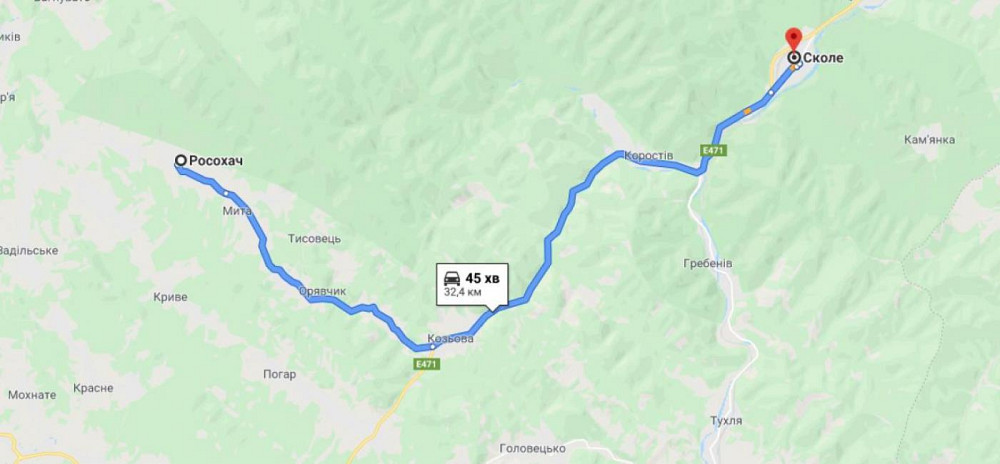
Task: Click the E471 road badge near Козьова
Action: (x=425, y=364)
